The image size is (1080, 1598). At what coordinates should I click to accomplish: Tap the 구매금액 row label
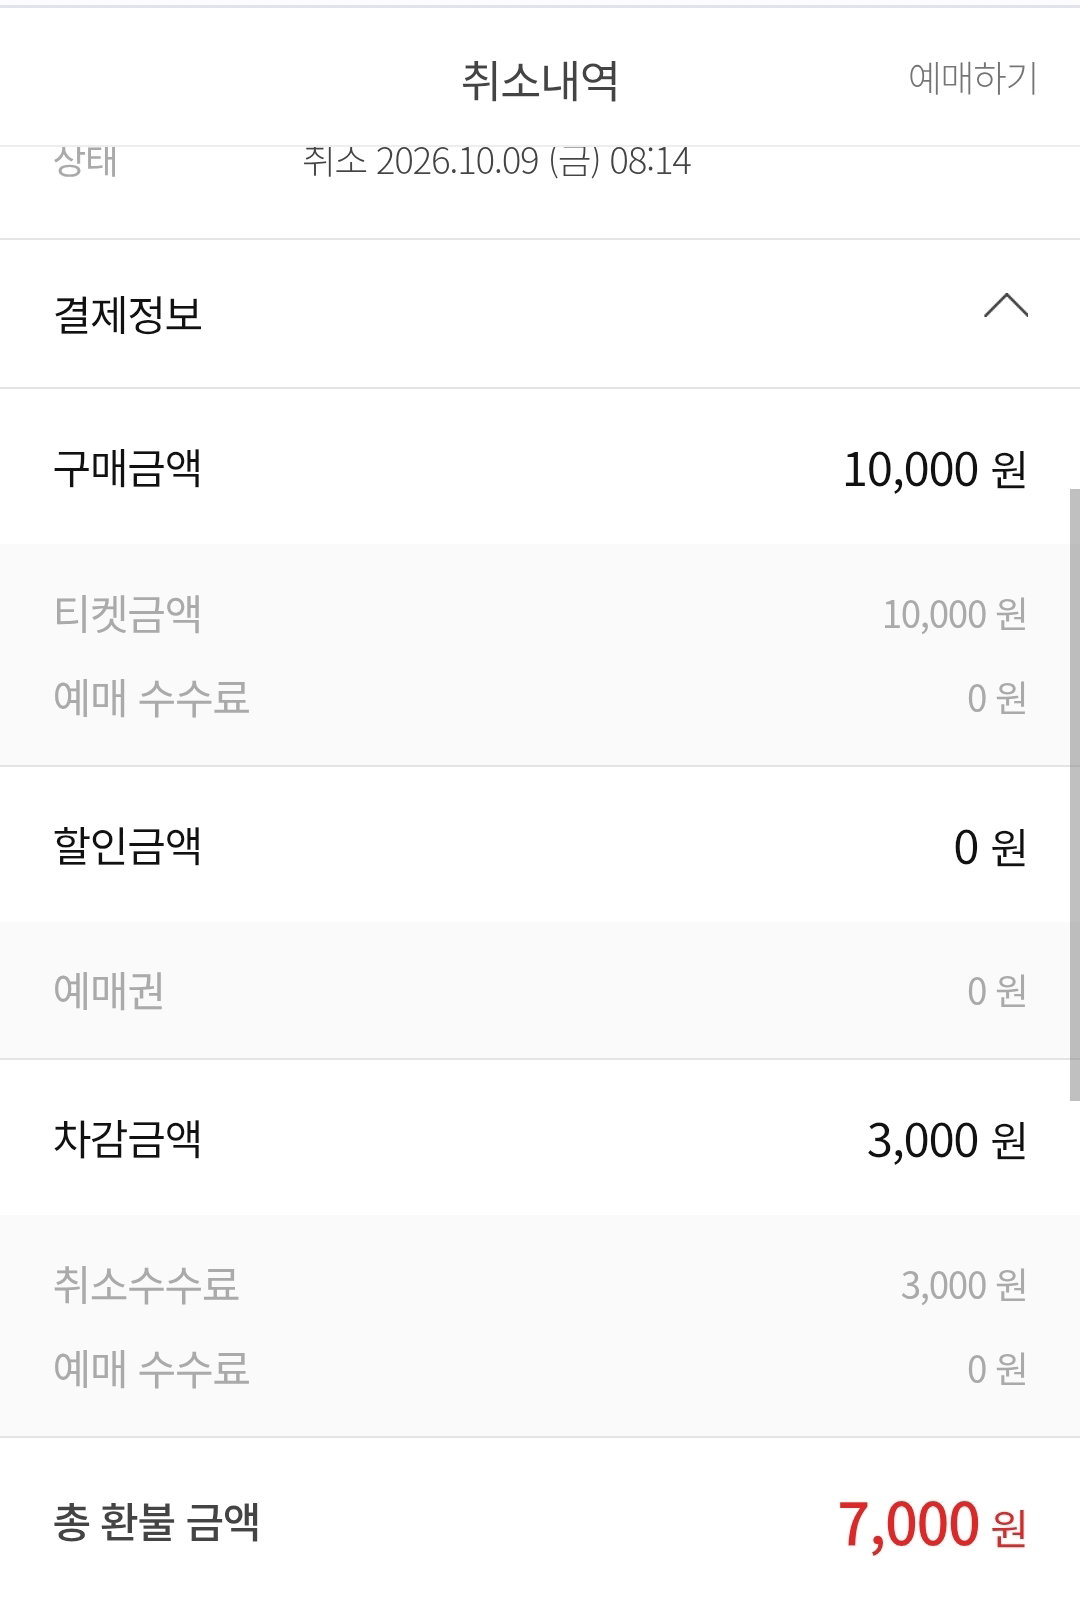click(128, 468)
